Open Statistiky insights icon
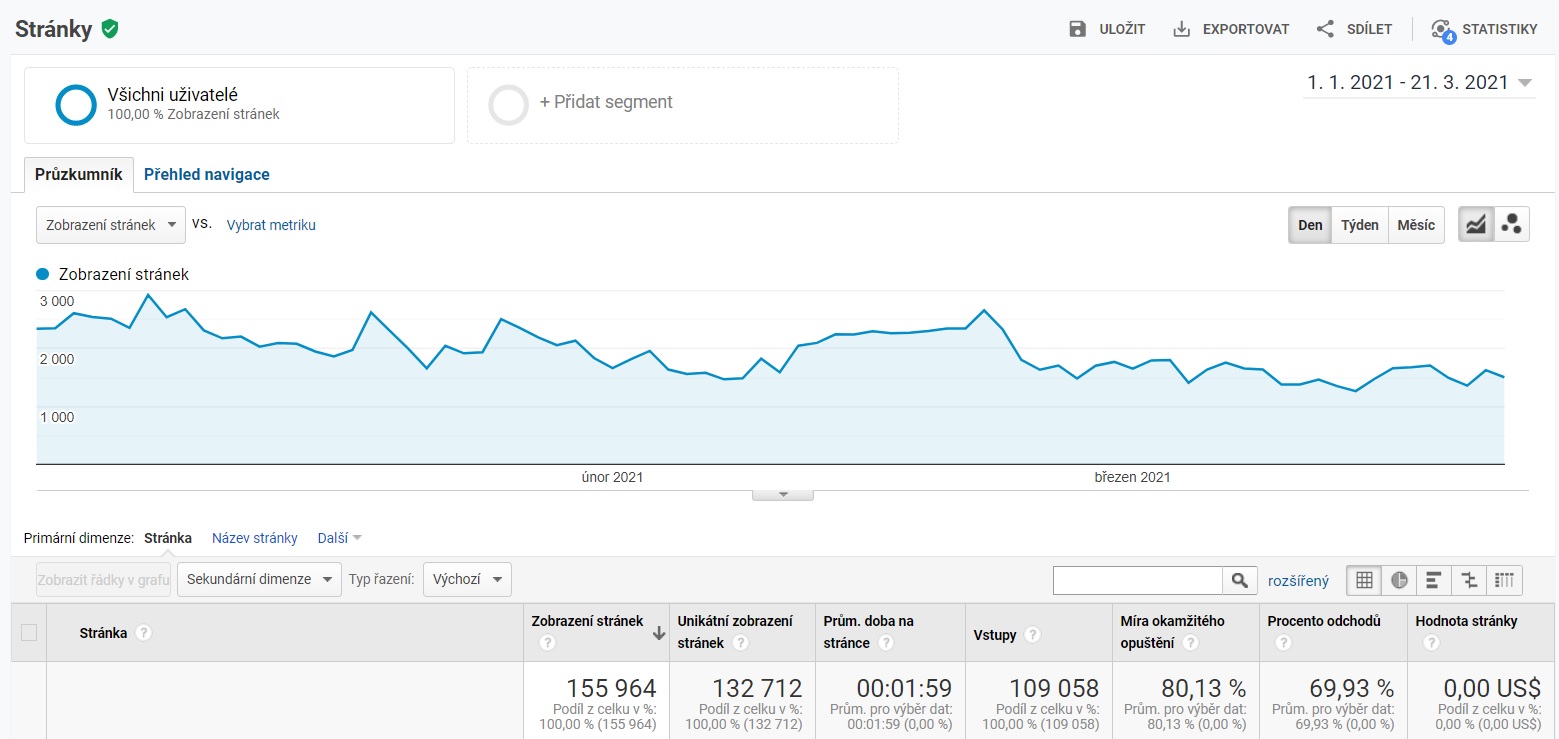Screen dimensions: 1559x739 (x=1442, y=30)
